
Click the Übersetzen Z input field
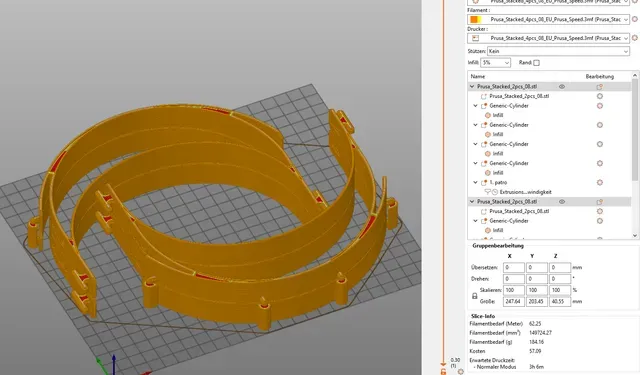pos(560,268)
